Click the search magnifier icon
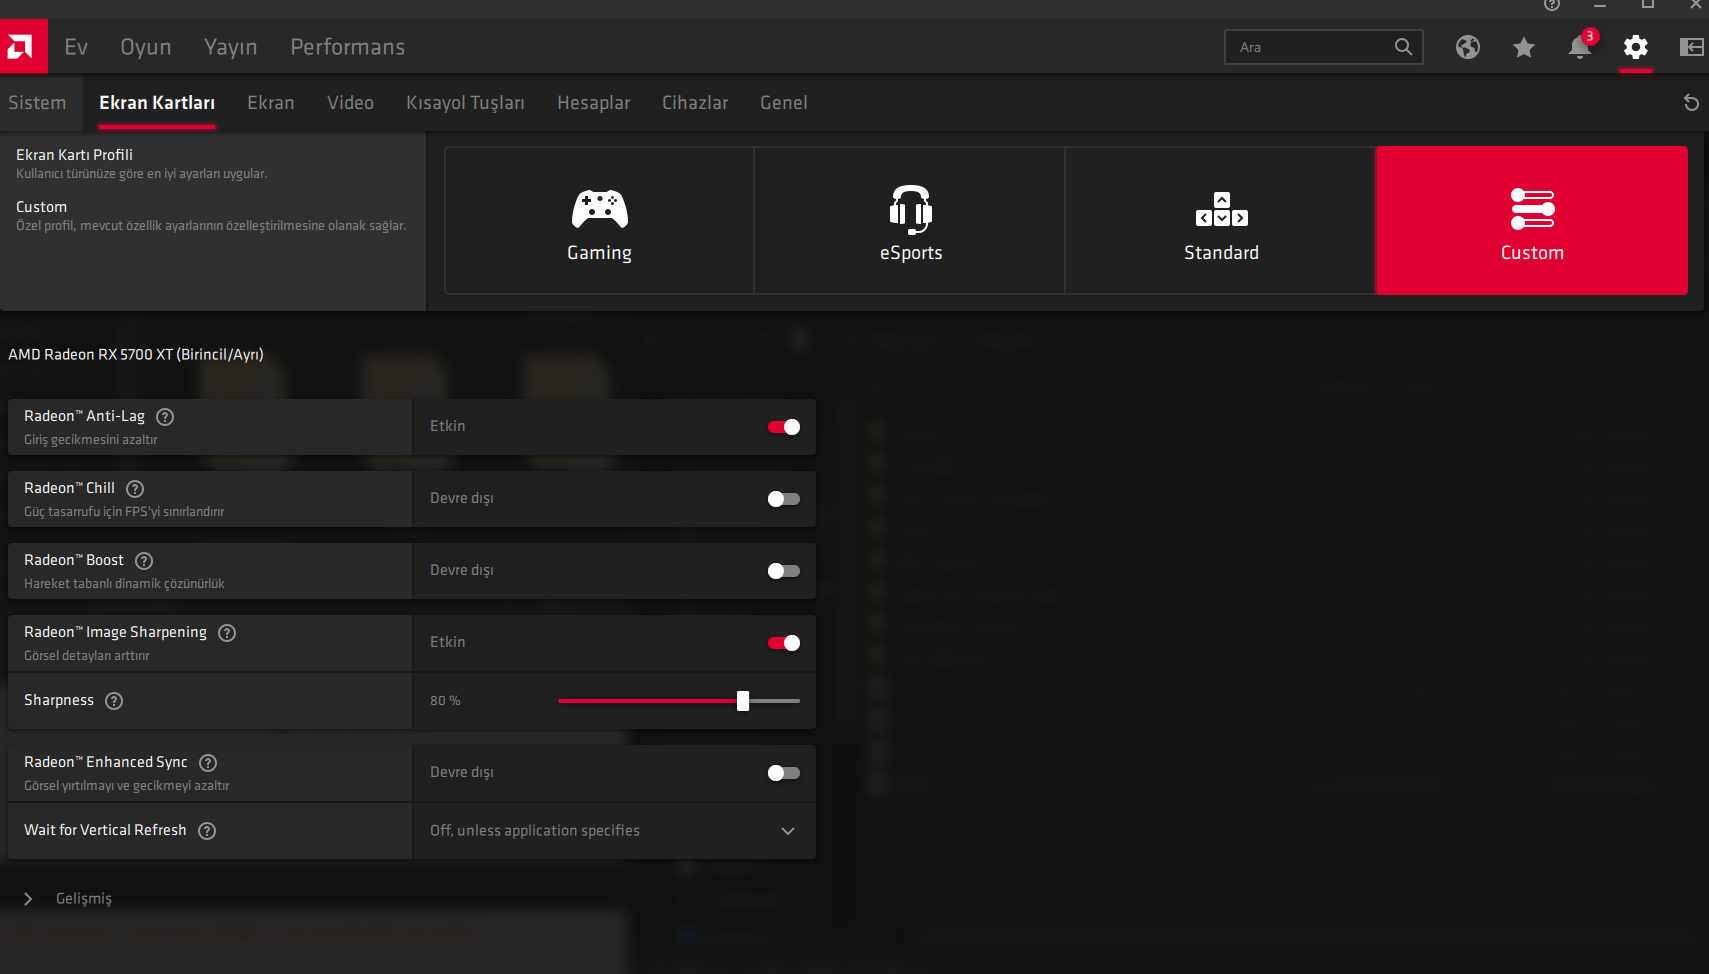Image resolution: width=1709 pixels, height=974 pixels. click(x=1403, y=47)
